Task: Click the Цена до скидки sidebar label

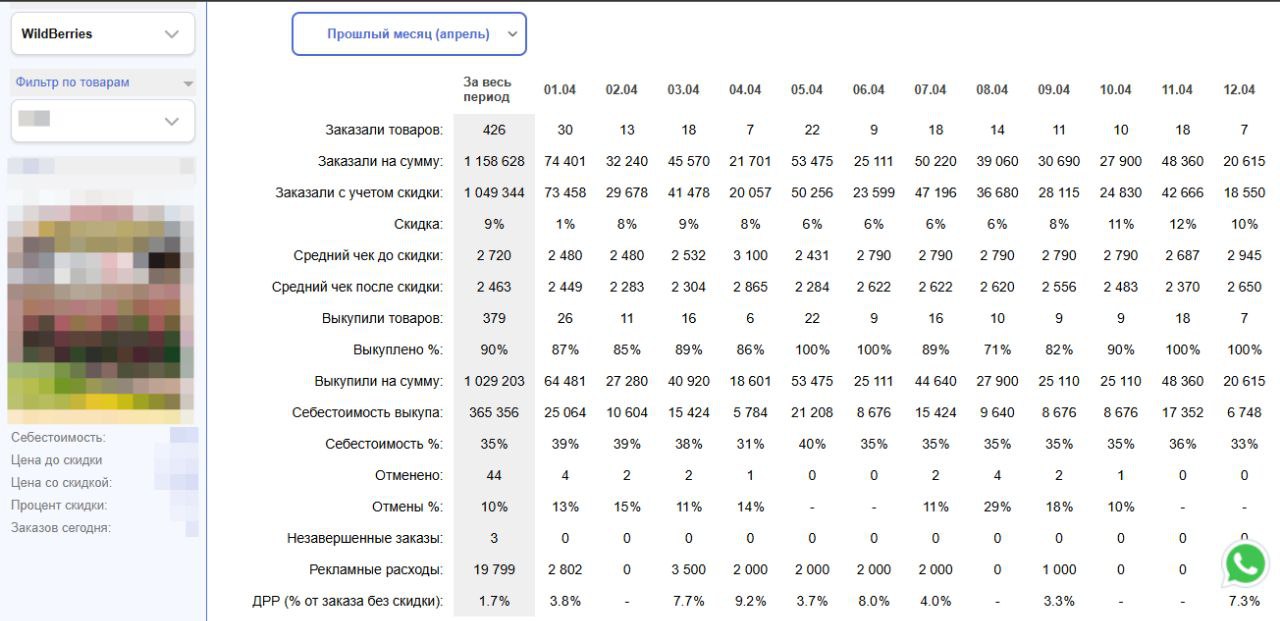Action: tap(56, 460)
